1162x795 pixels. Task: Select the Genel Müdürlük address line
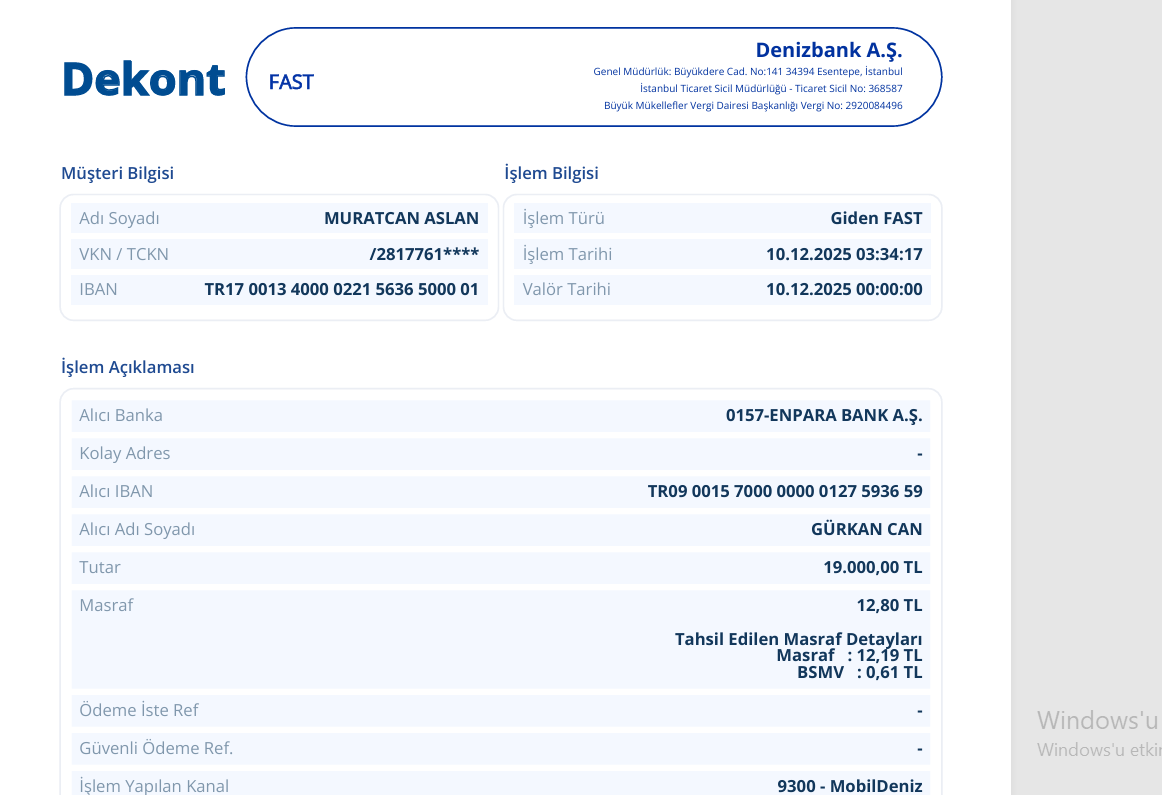click(x=748, y=72)
